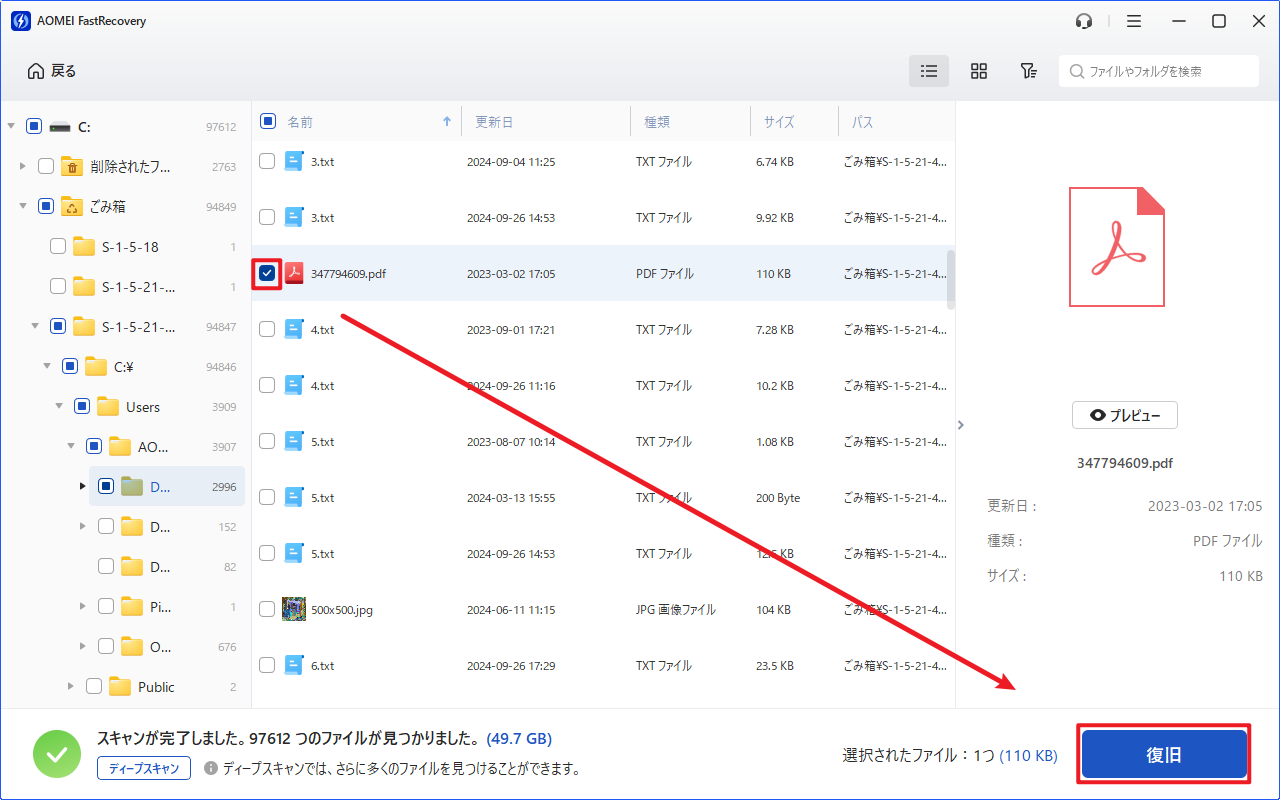Image resolution: width=1280 pixels, height=800 pixels.
Task: Click the large PDF preview thumbnail
Action: [x=1117, y=247]
